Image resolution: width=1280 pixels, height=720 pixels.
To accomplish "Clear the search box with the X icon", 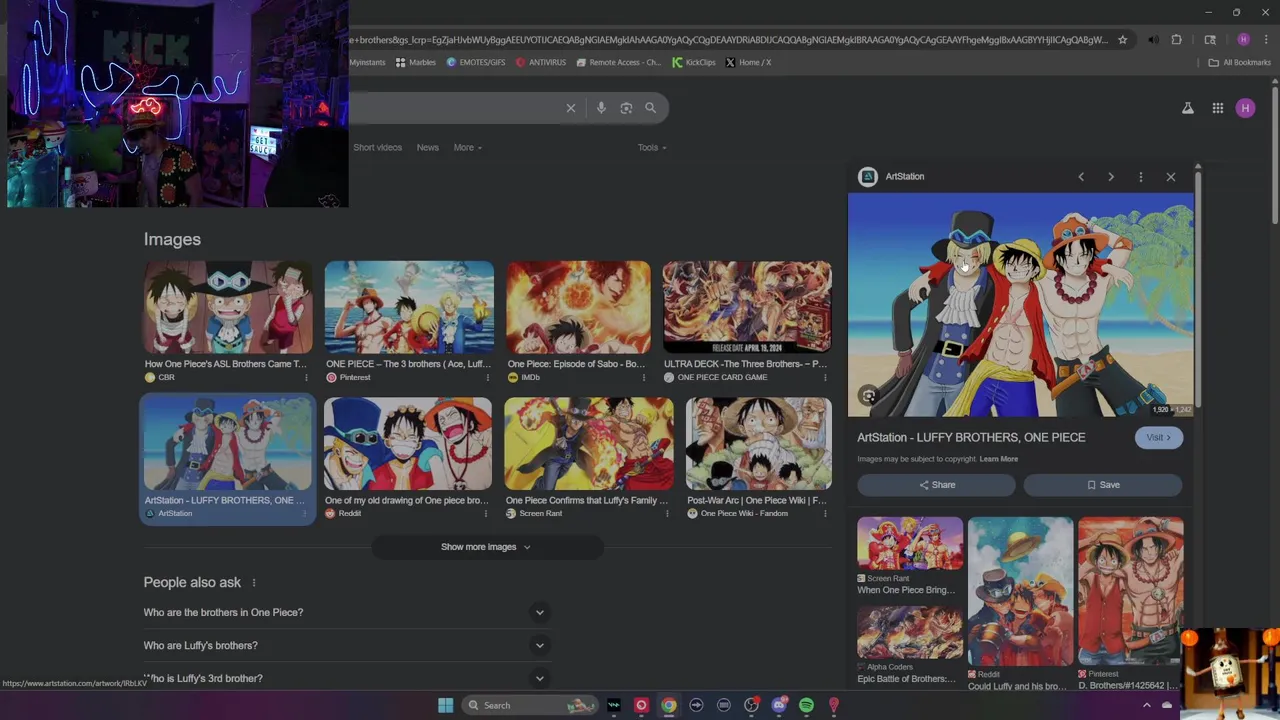I will coord(571,108).
